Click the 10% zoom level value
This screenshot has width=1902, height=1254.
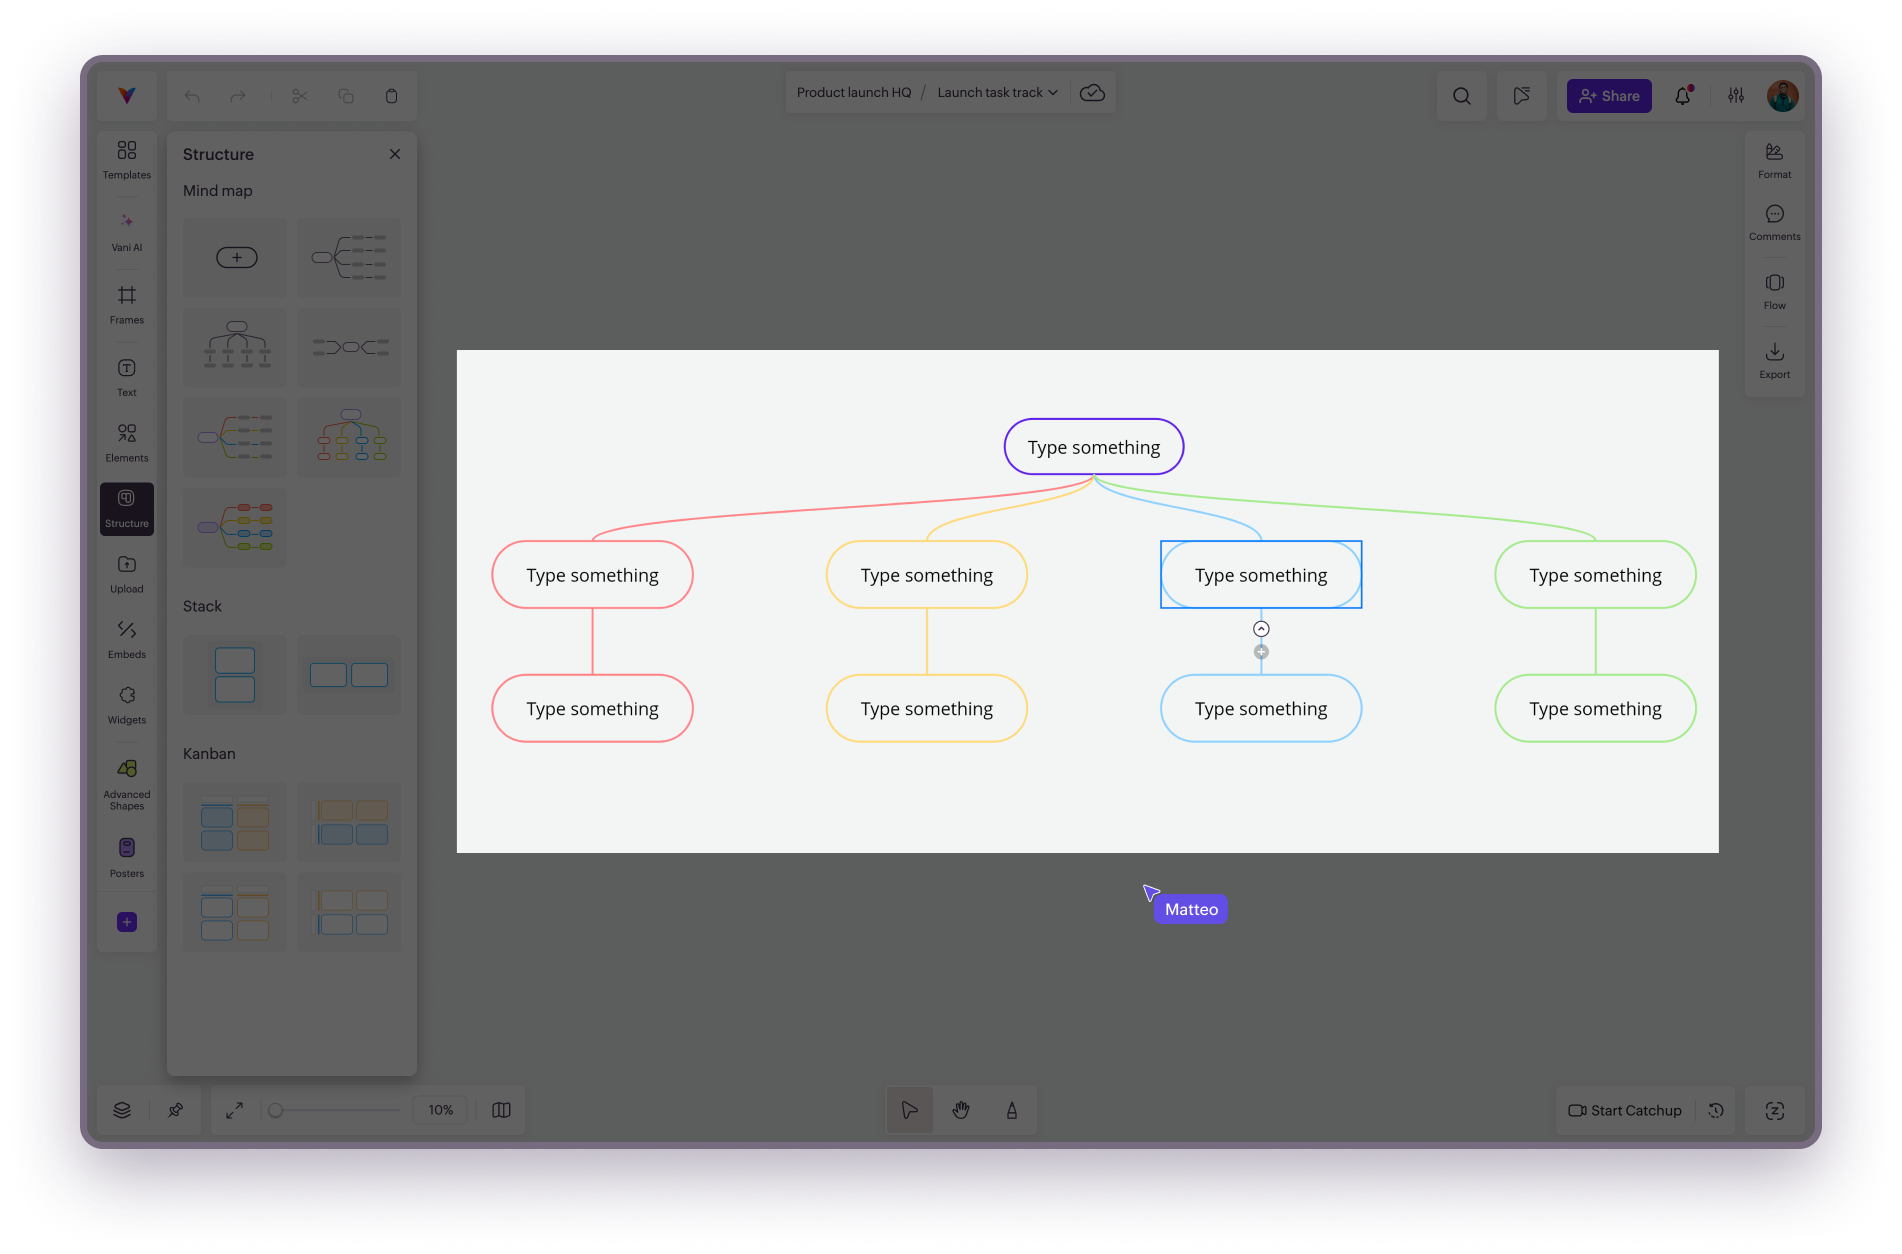click(441, 1110)
